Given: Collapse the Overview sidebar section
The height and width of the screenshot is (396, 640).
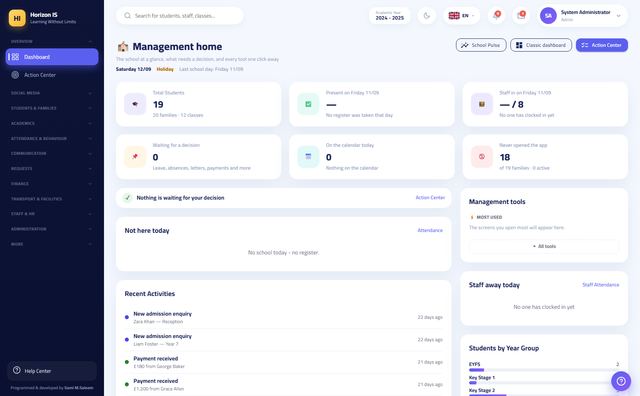Looking at the screenshot, I should click(x=52, y=41).
